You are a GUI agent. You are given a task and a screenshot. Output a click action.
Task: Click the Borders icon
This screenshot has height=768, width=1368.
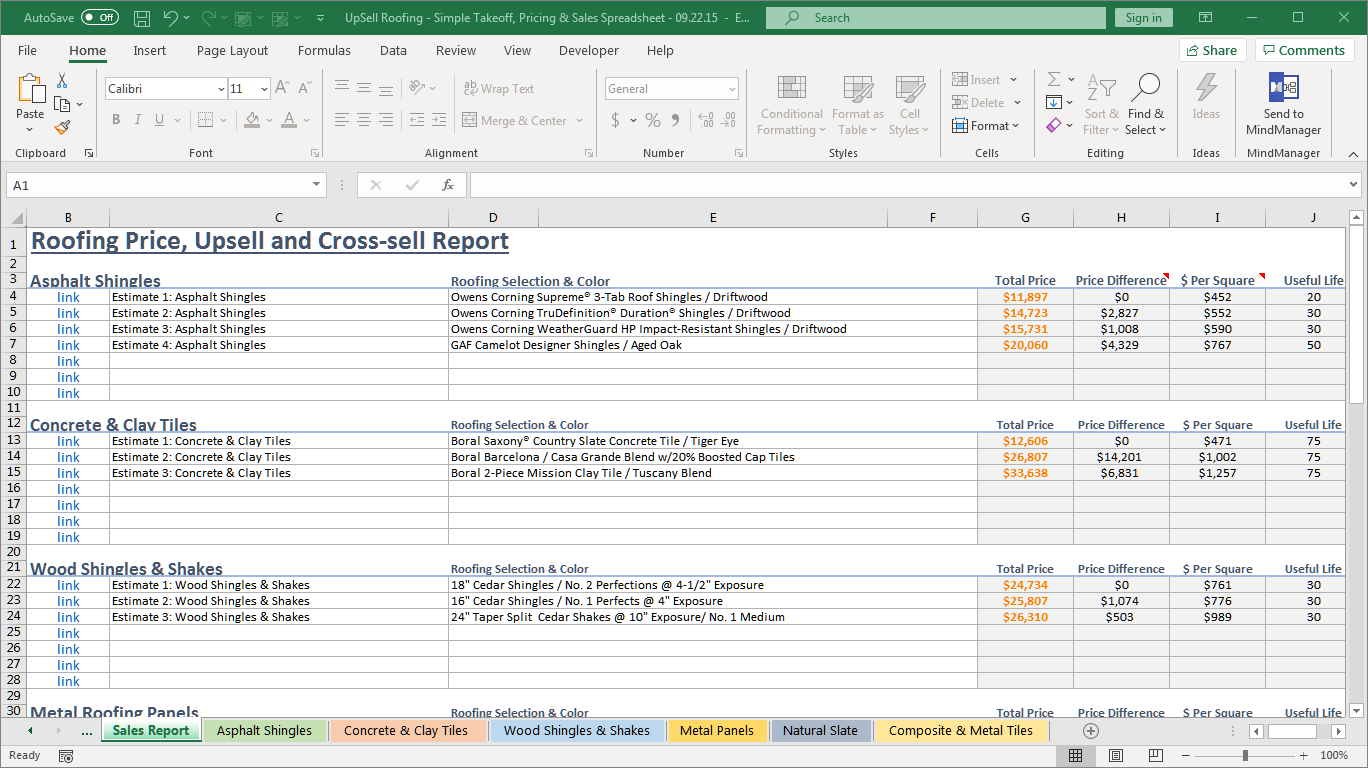click(x=205, y=120)
